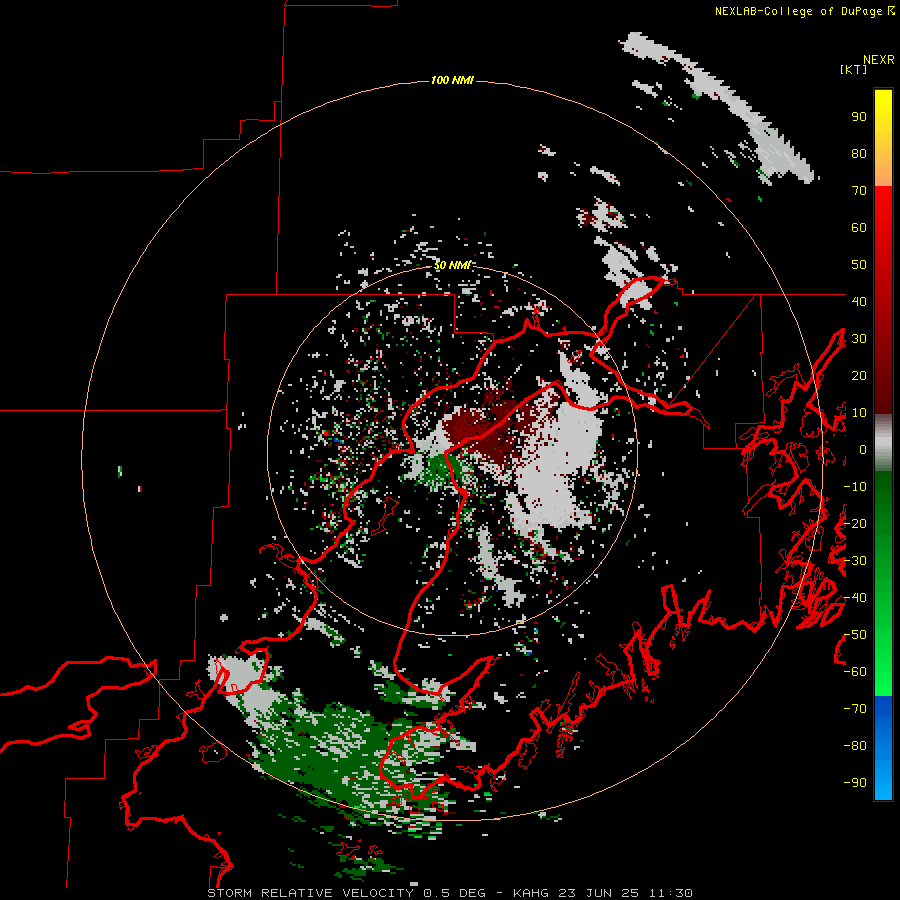Viewport: 900px width, 900px height.
Task: Click the "23 JUN 25 11:30" timestamp
Action: coord(625,893)
